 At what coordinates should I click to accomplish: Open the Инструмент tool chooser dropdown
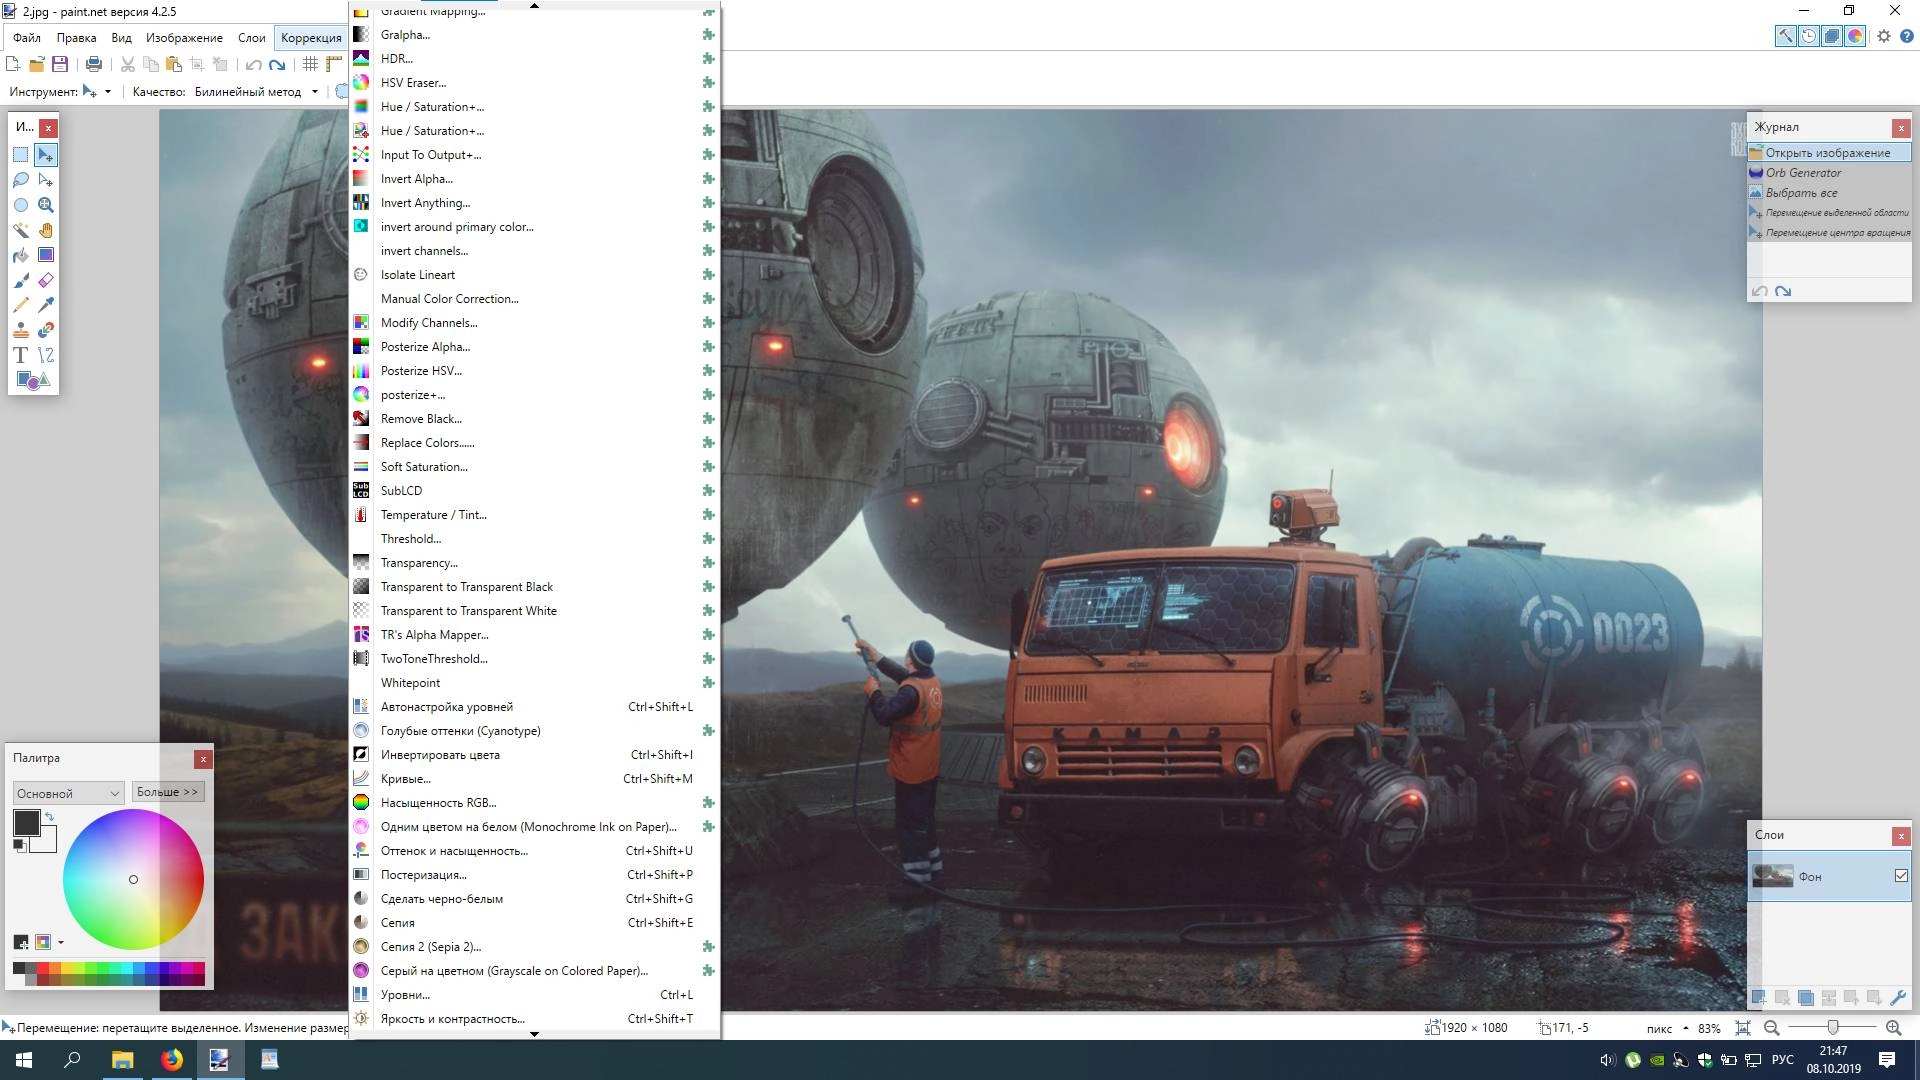(x=97, y=91)
